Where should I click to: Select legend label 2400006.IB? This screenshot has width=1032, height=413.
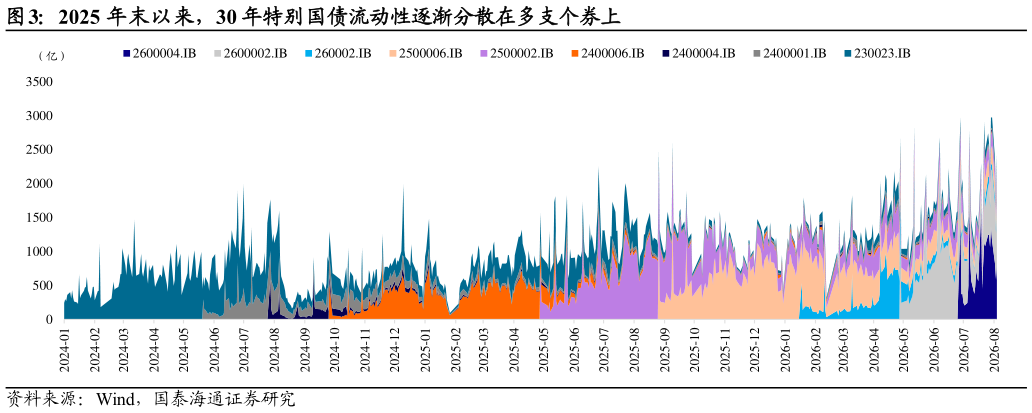coord(611,54)
